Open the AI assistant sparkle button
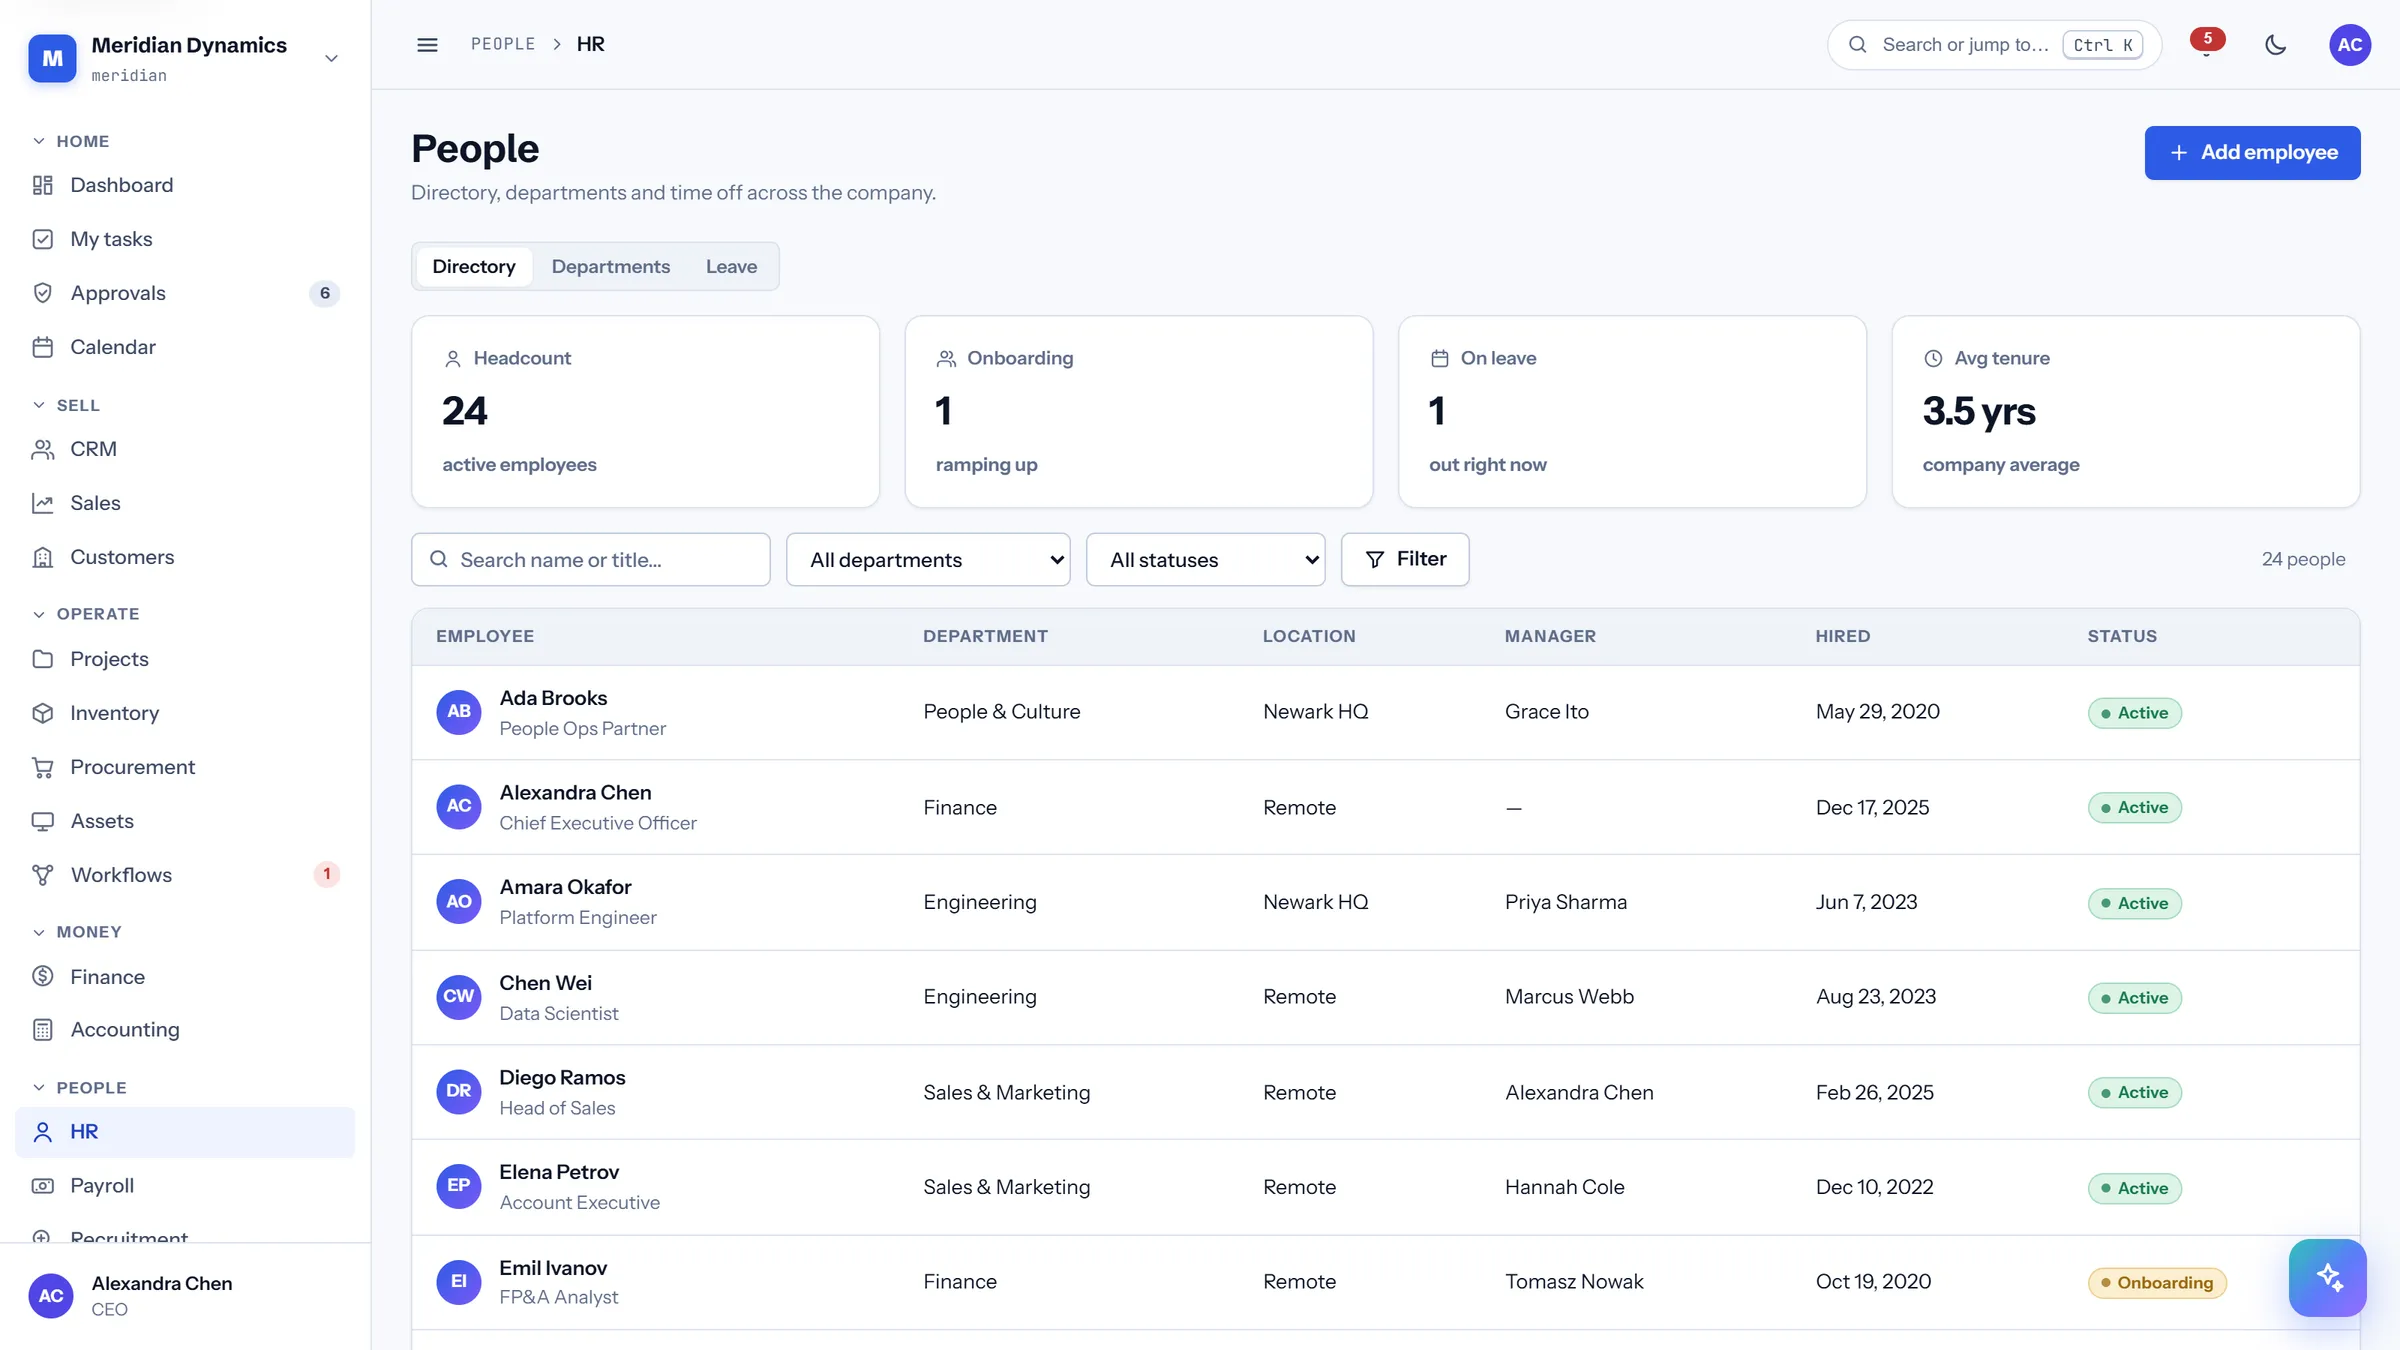 (2328, 1277)
